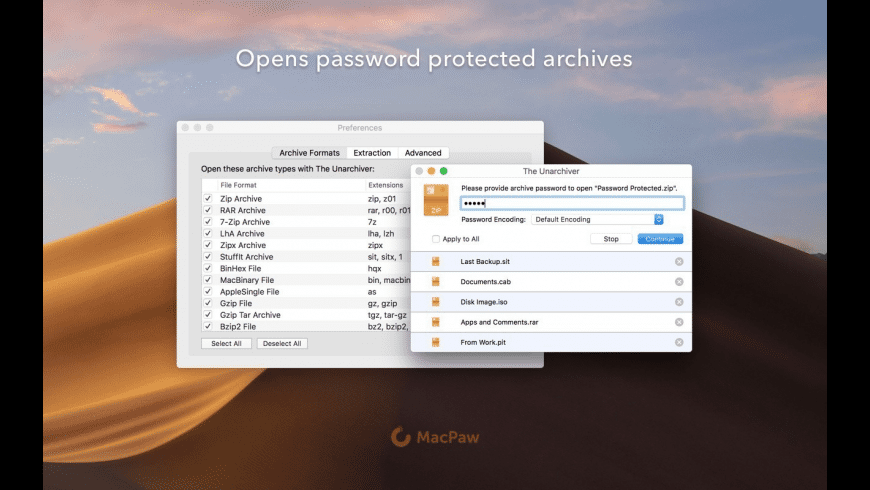Uncheck Gzip Tar Archive format

coord(208,315)
